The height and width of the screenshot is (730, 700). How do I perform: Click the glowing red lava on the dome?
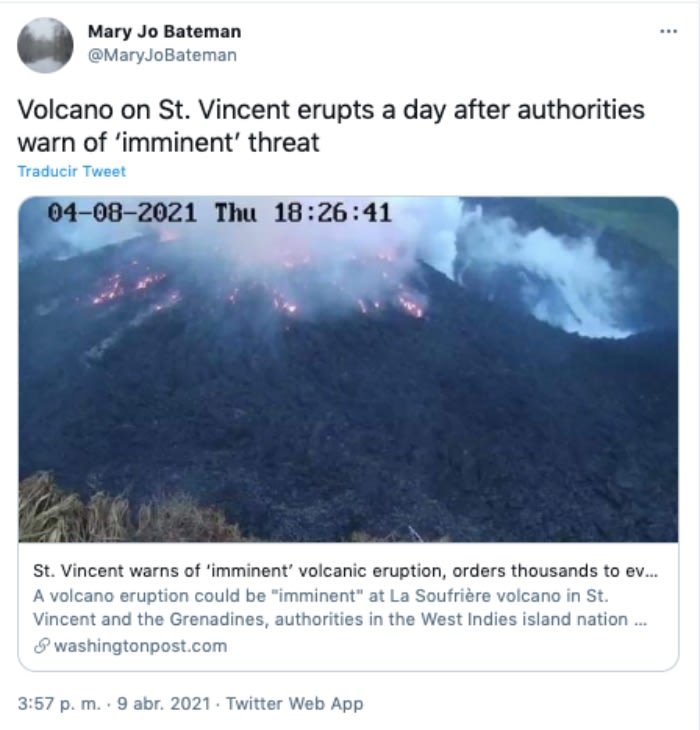(410, 305)
